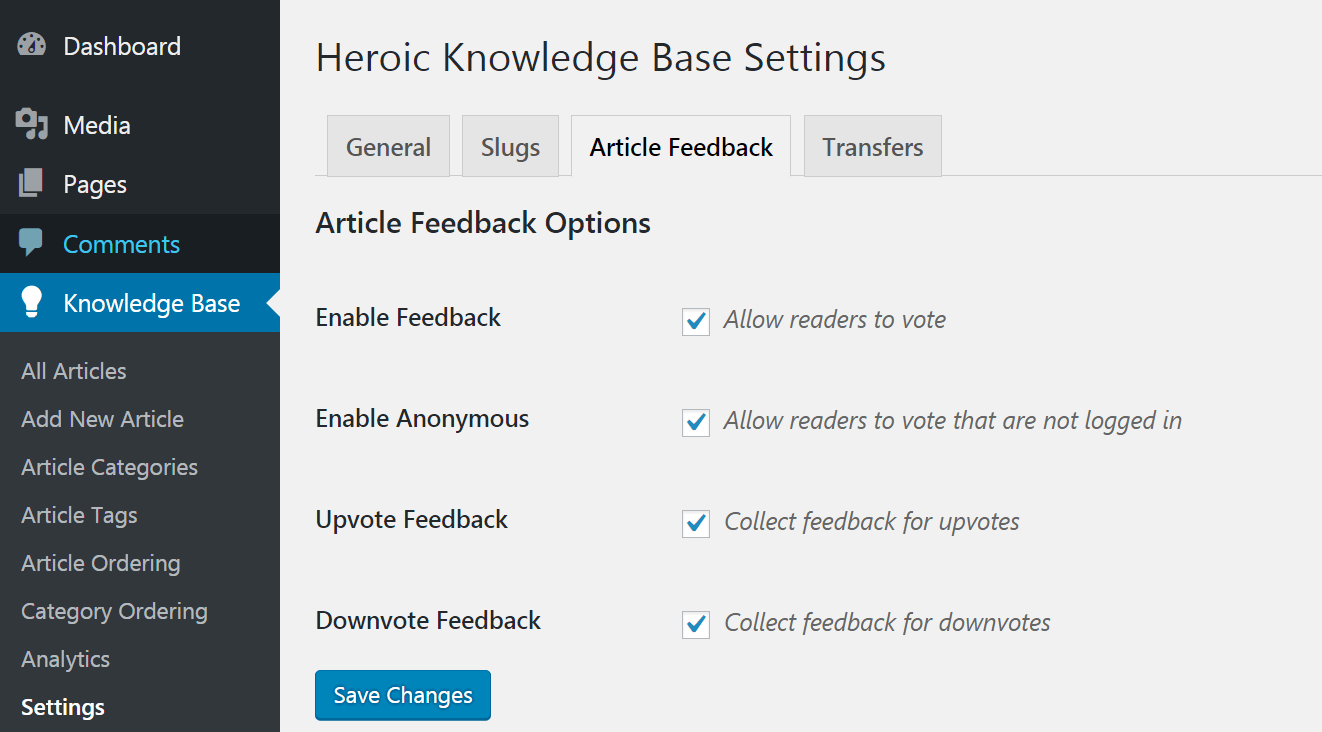The image size is (1322, 732).
Task: Switch to the General tab
Action: tap(388, 147)
